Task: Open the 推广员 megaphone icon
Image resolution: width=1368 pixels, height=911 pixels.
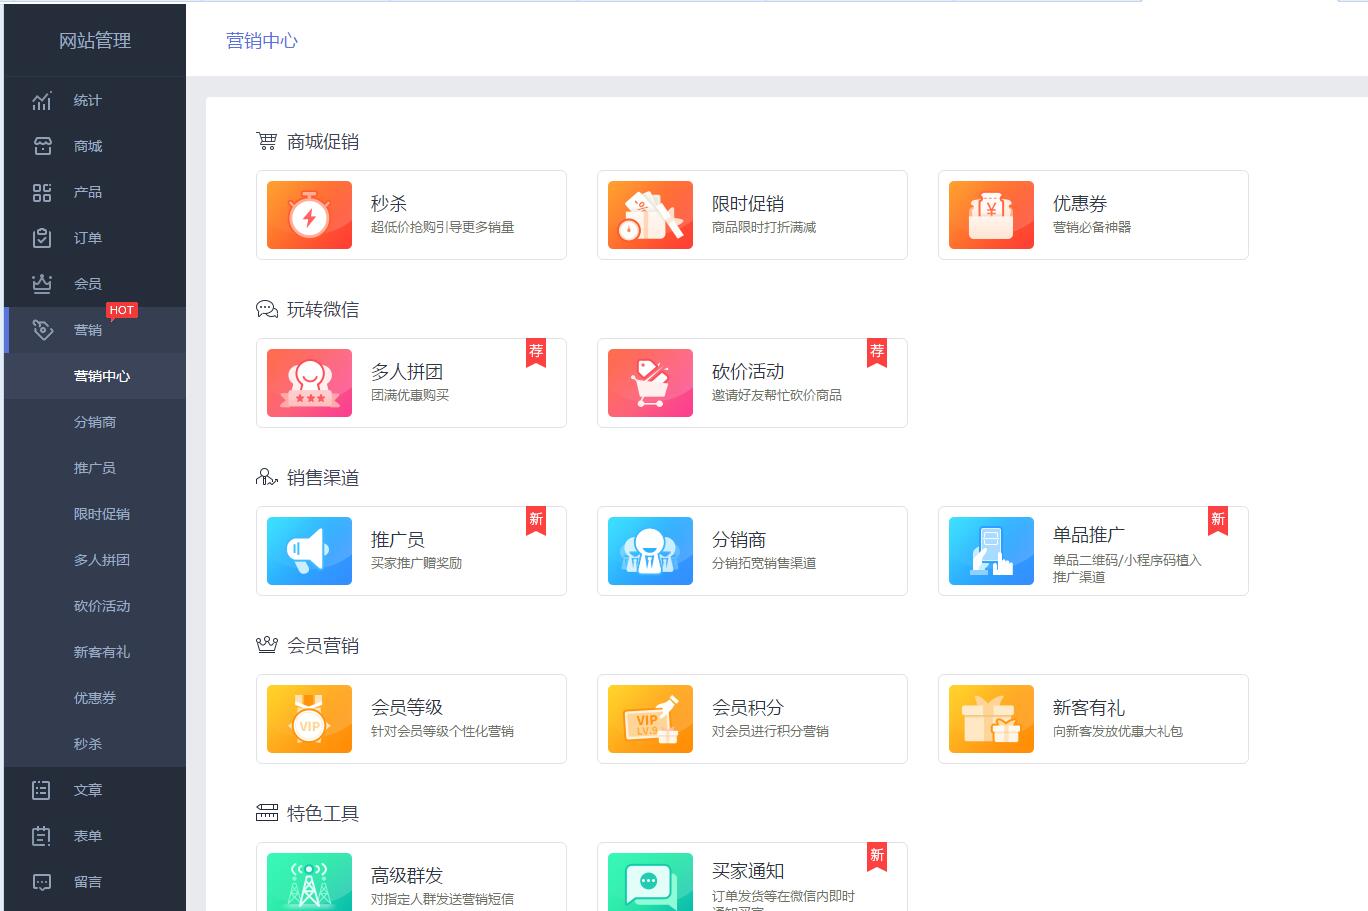Action: tap(309, 551)
